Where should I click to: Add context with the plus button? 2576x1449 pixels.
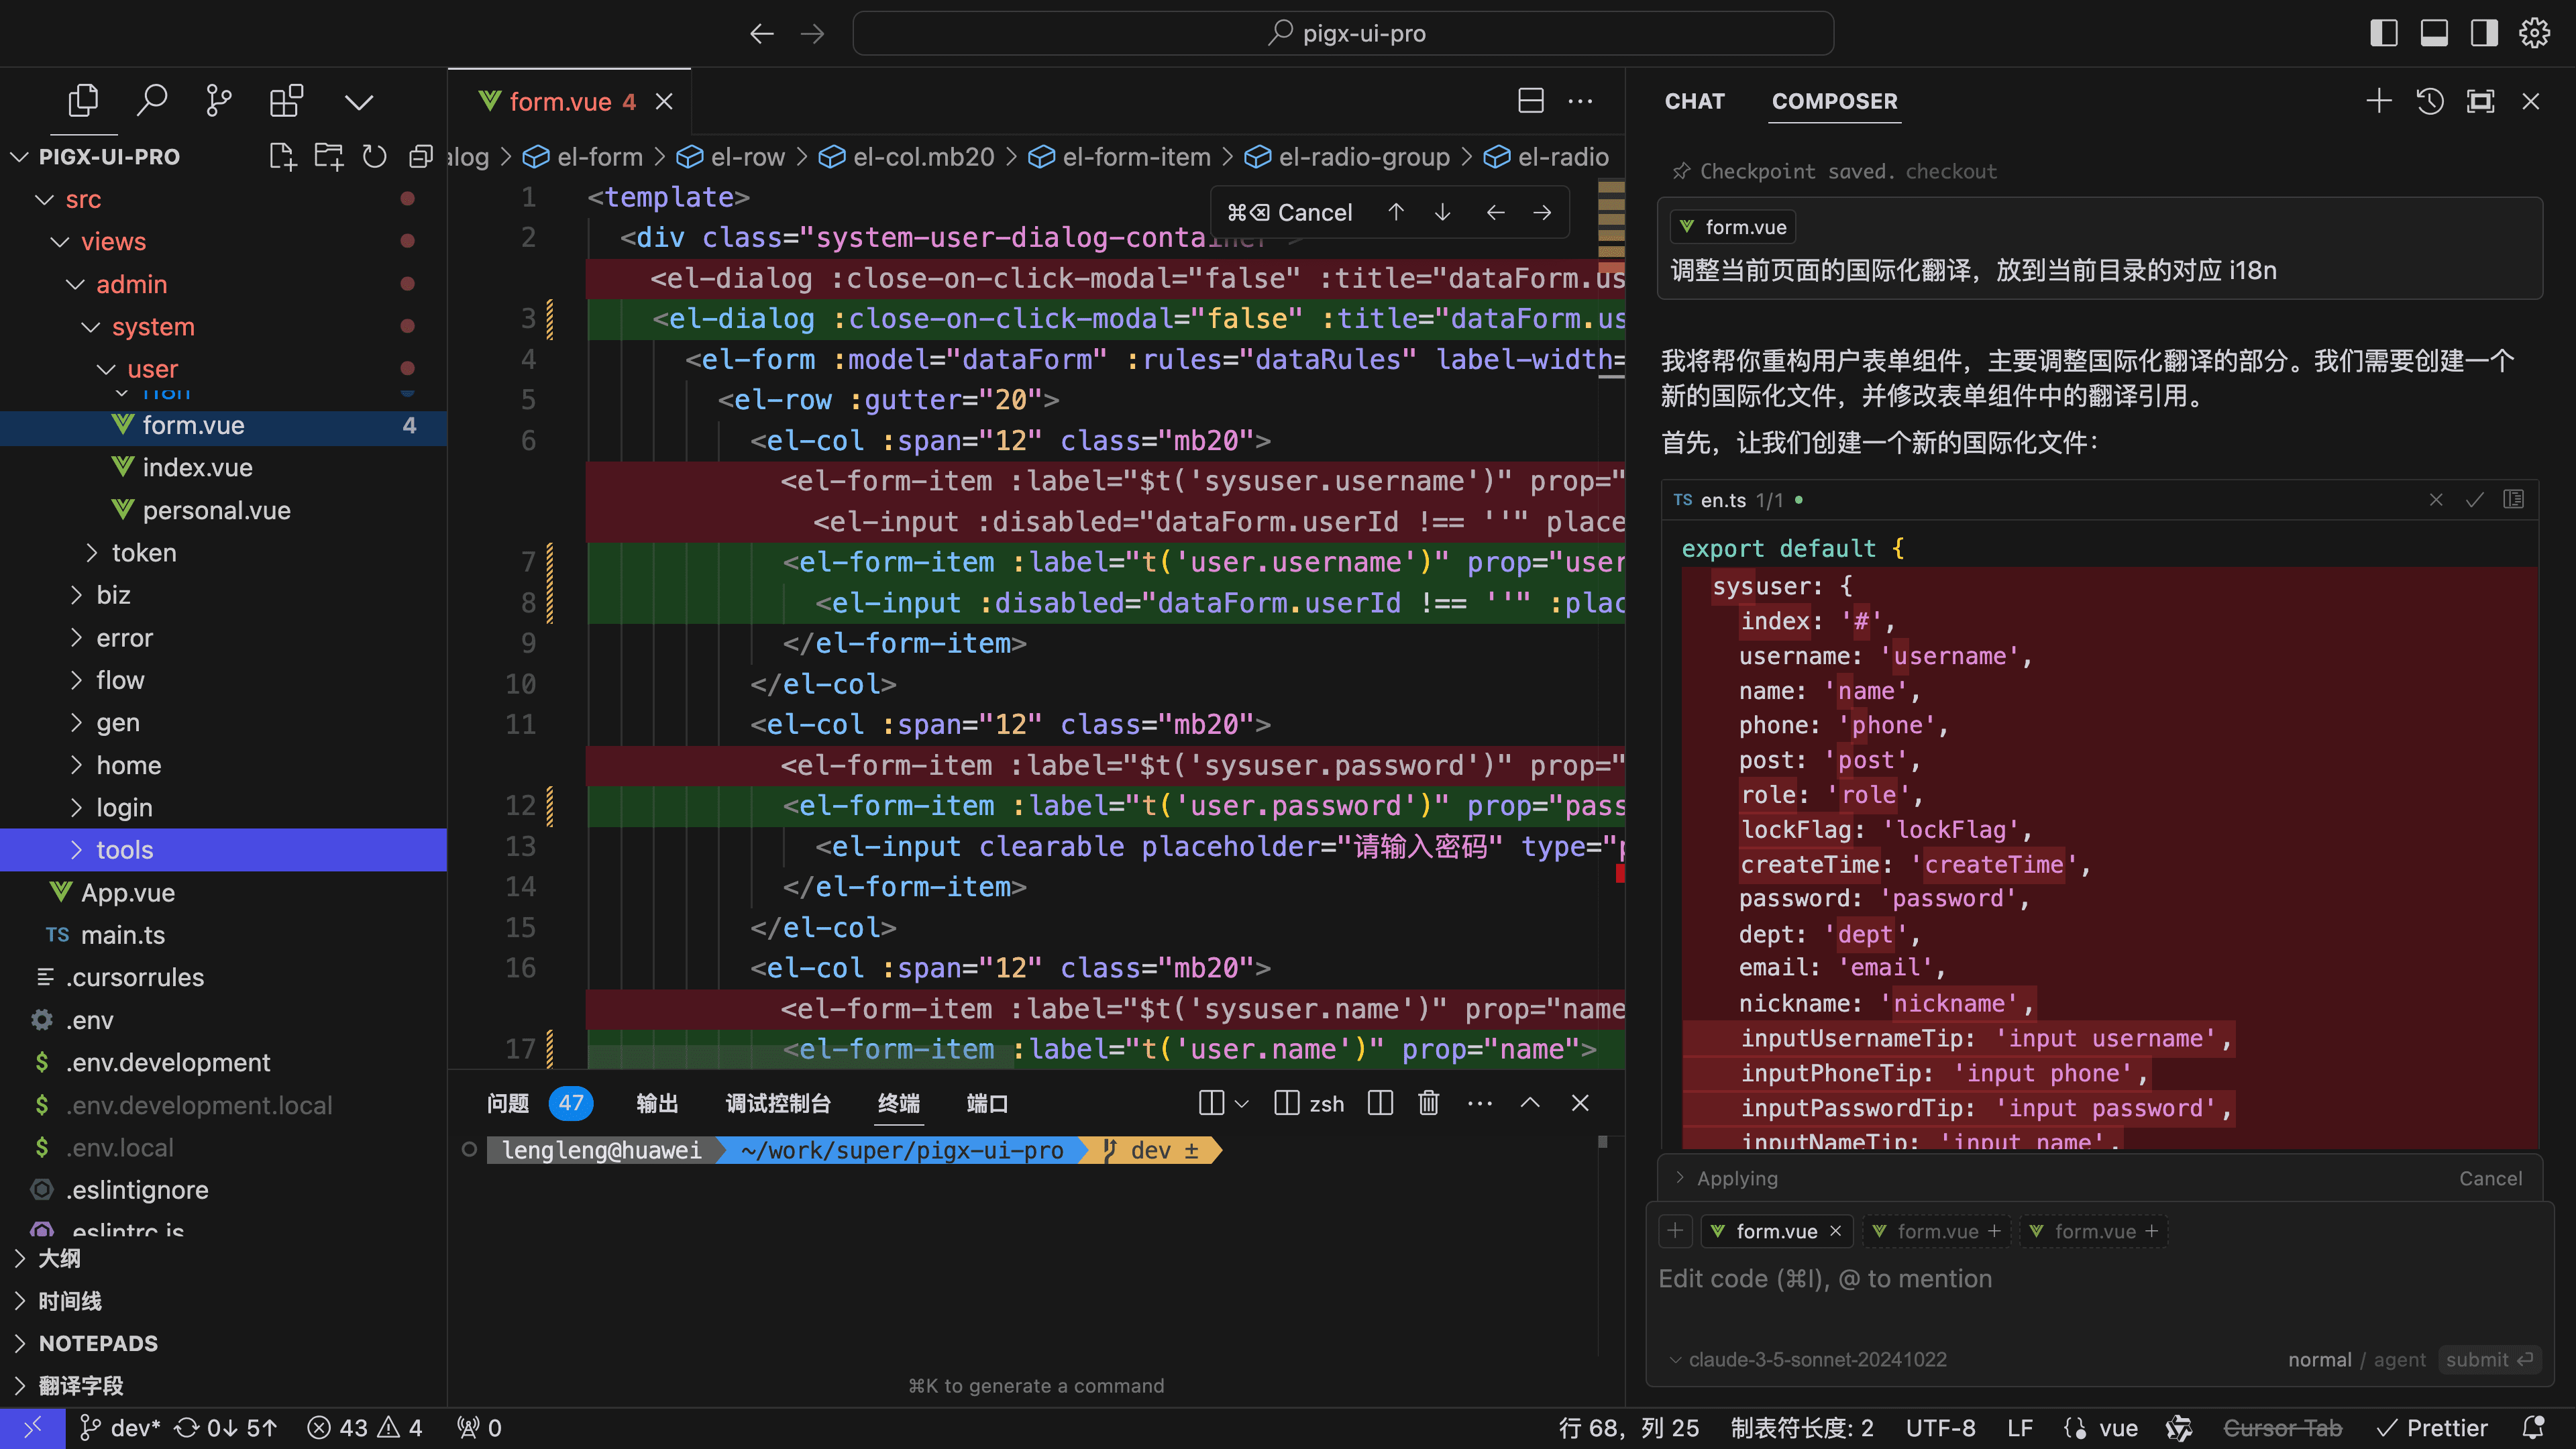1675,1231
